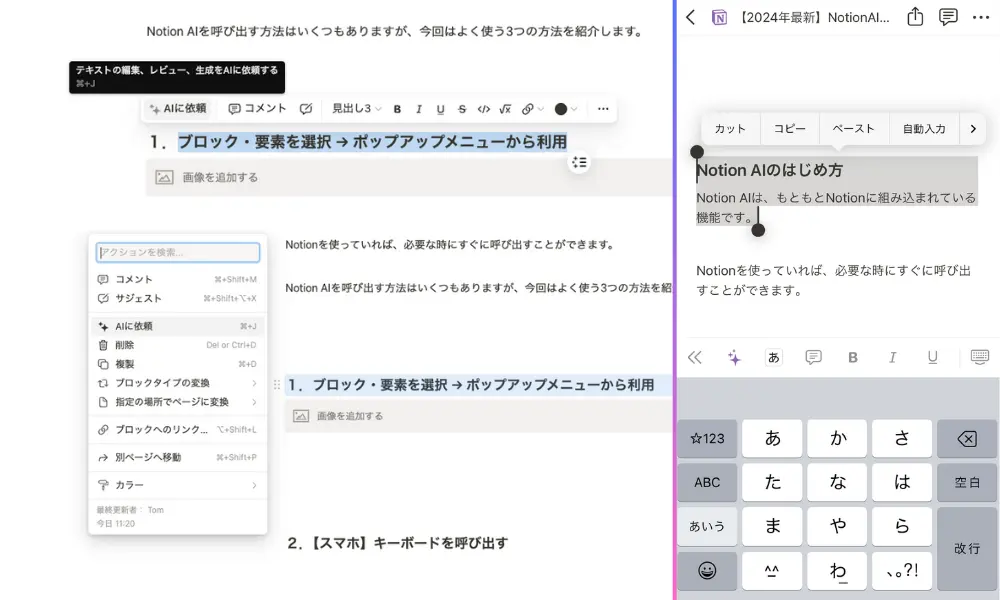Tap カット in the mobile selection popup
1000x600 pixels.
pos(730,129)
